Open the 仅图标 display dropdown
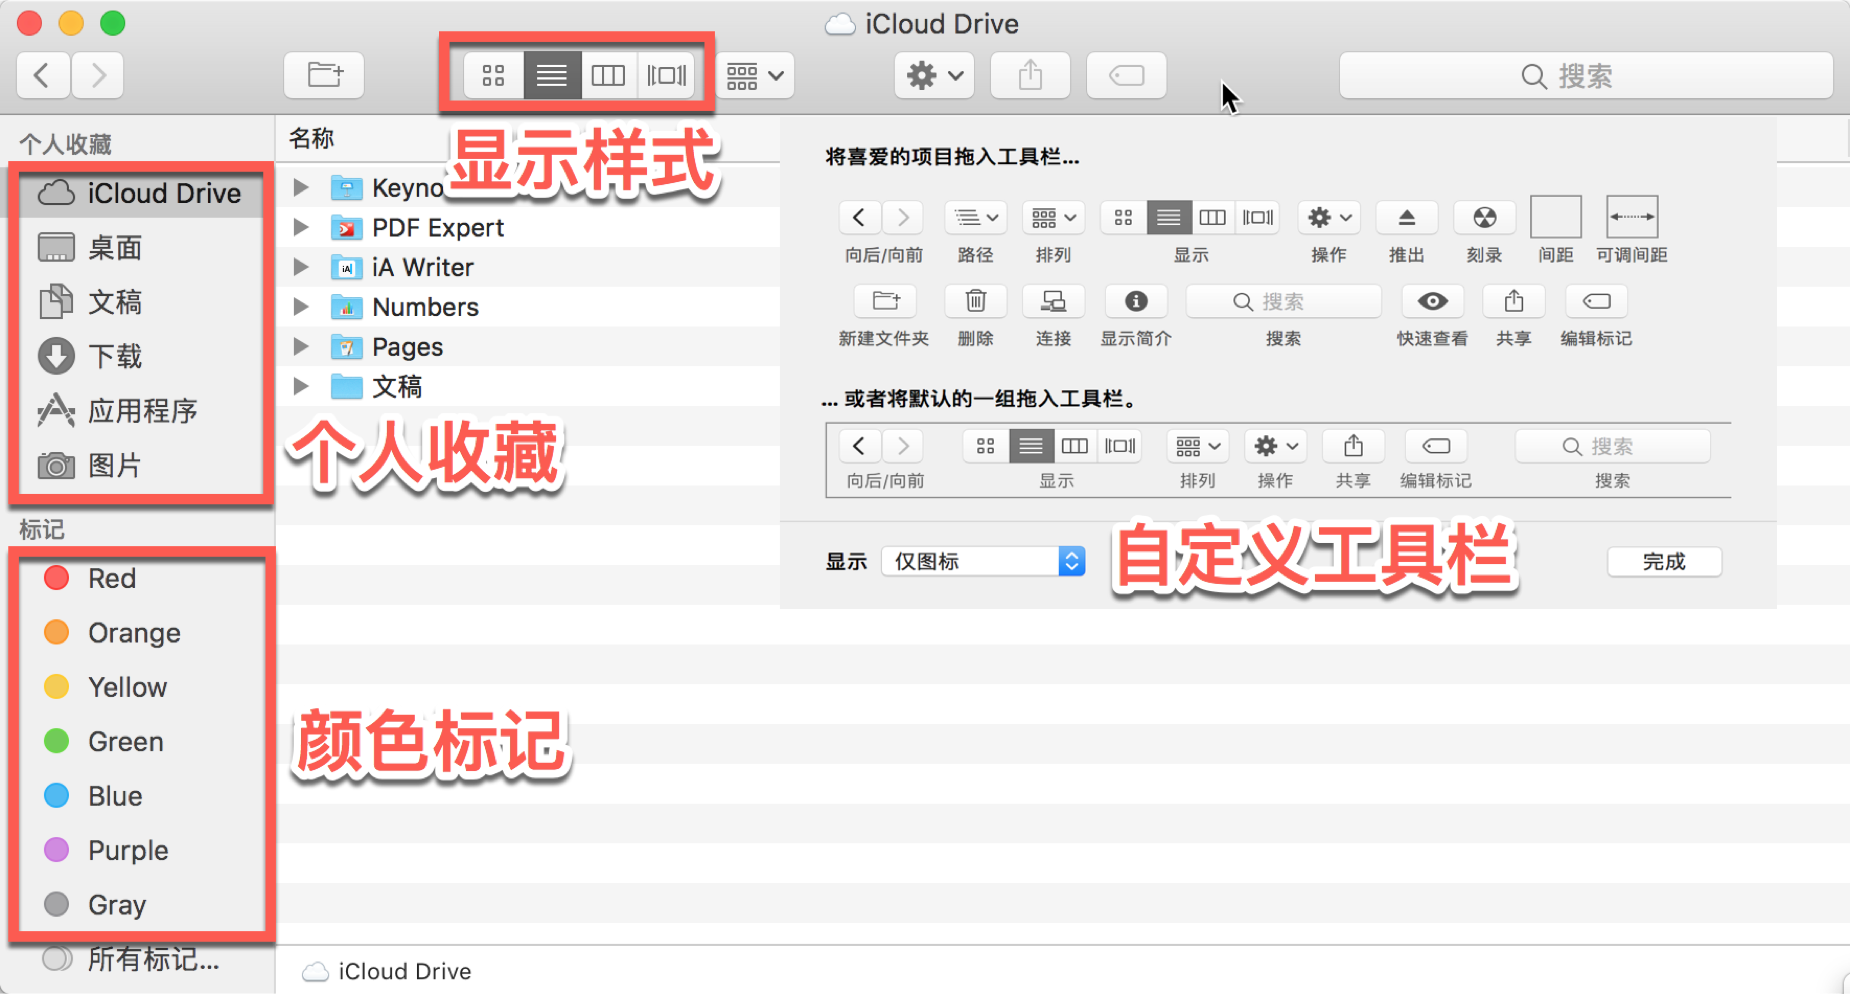The height and width of the screenshot is (994, 1850). (x=984, y=561)
